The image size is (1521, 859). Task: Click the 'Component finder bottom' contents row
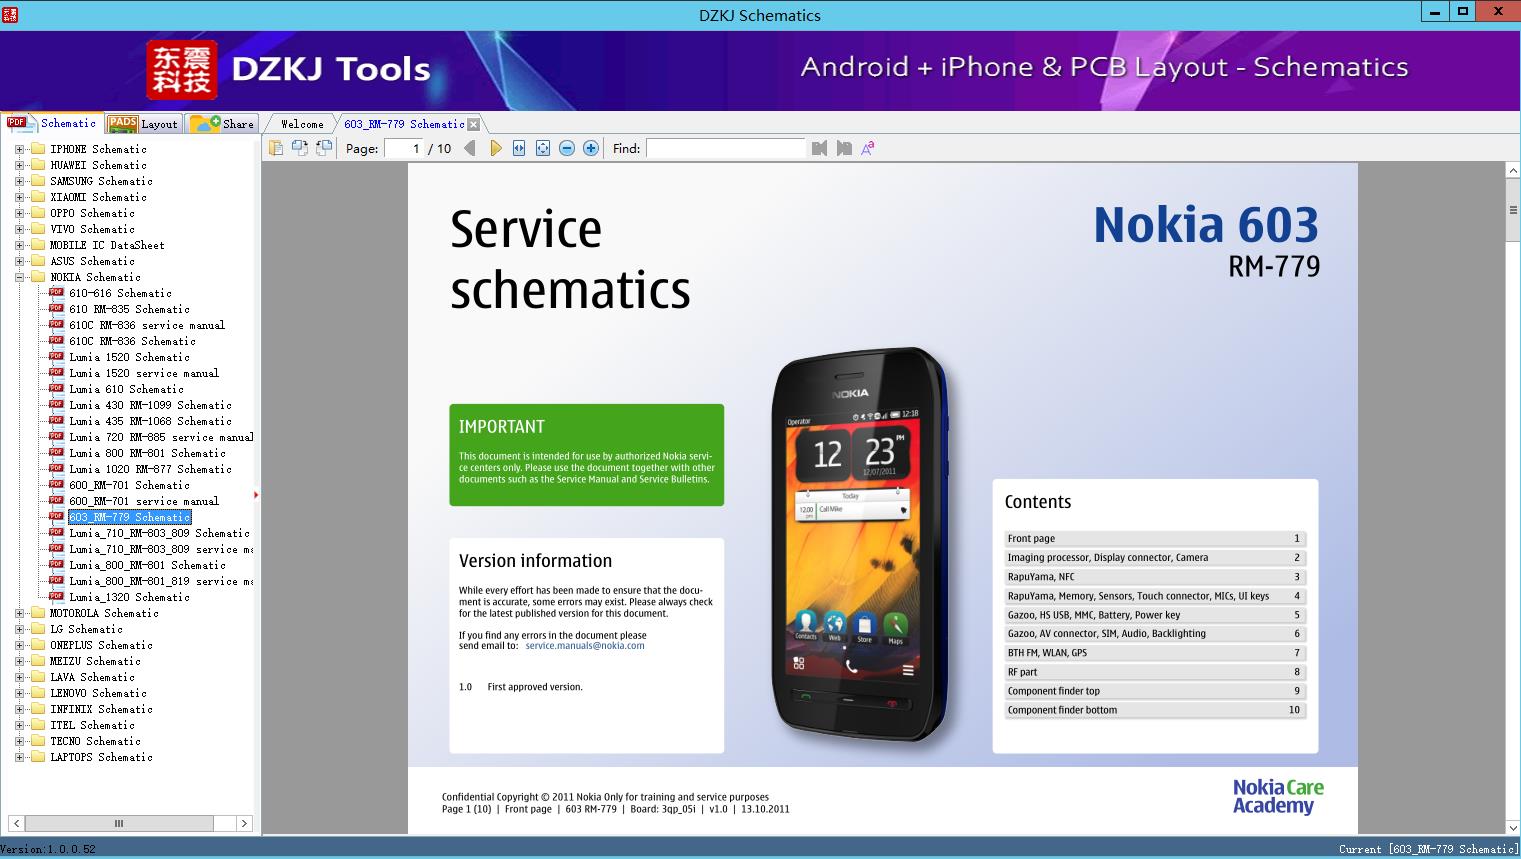pyautogui.click(x=1154, y=710)
